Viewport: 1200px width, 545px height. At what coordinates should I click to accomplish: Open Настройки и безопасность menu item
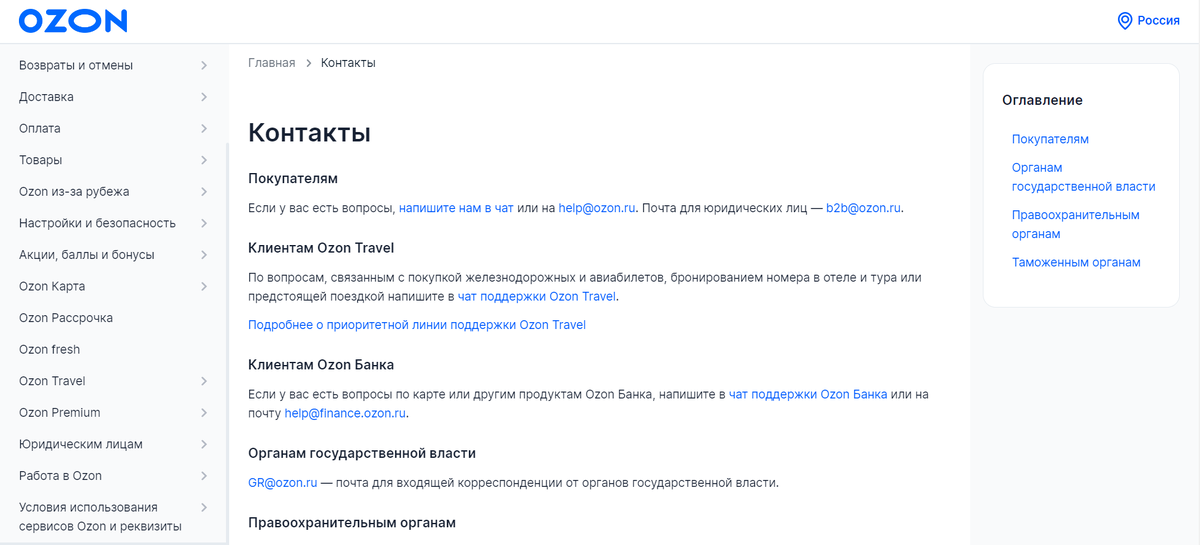[x=97, y=223]
